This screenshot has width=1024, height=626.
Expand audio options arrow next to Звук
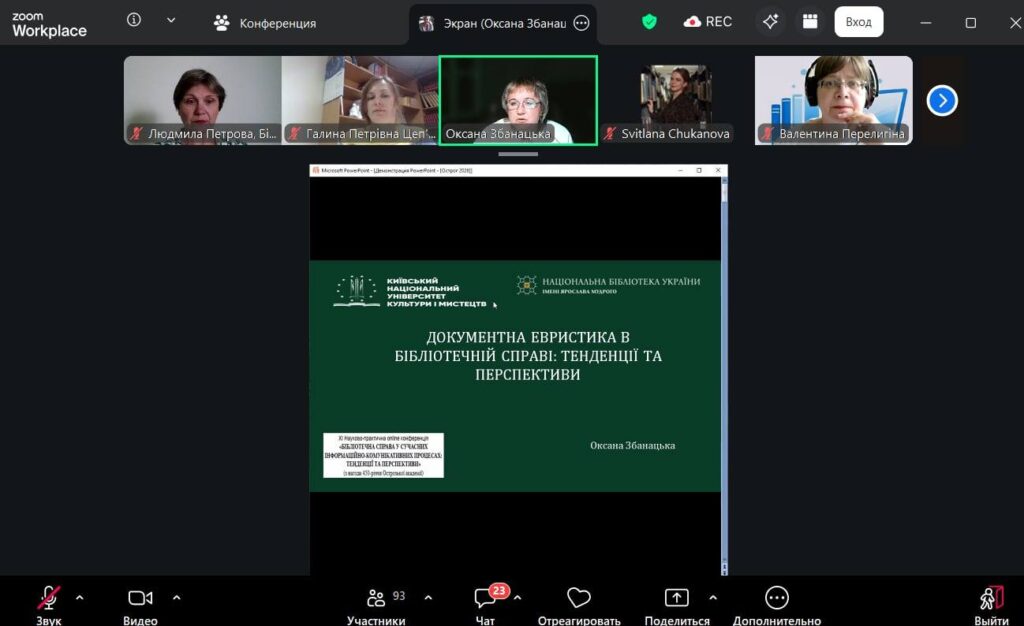[x=80, y=597]
